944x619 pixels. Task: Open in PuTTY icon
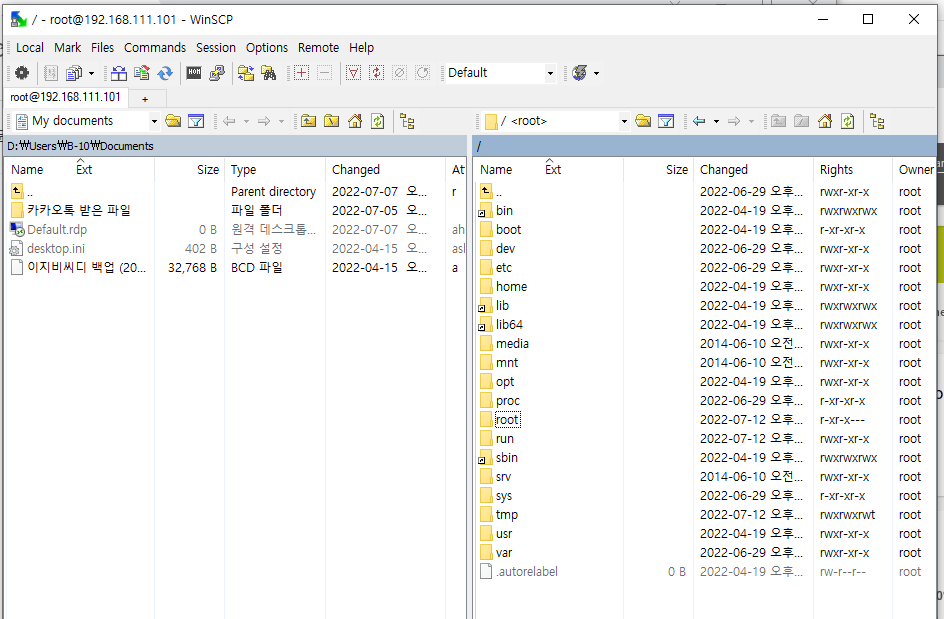point(217,73)
